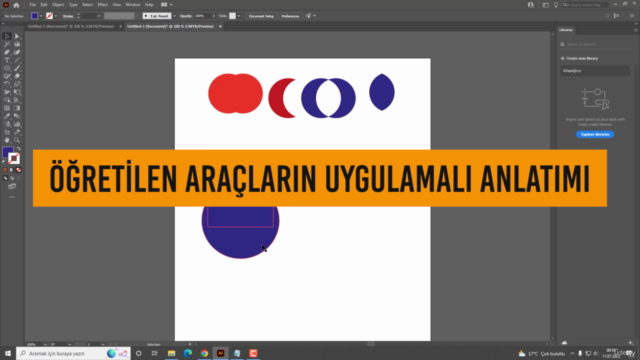Screen dimensions: 640x360
Task: Open the graphic Style dropdown
Action: point(239,16)
